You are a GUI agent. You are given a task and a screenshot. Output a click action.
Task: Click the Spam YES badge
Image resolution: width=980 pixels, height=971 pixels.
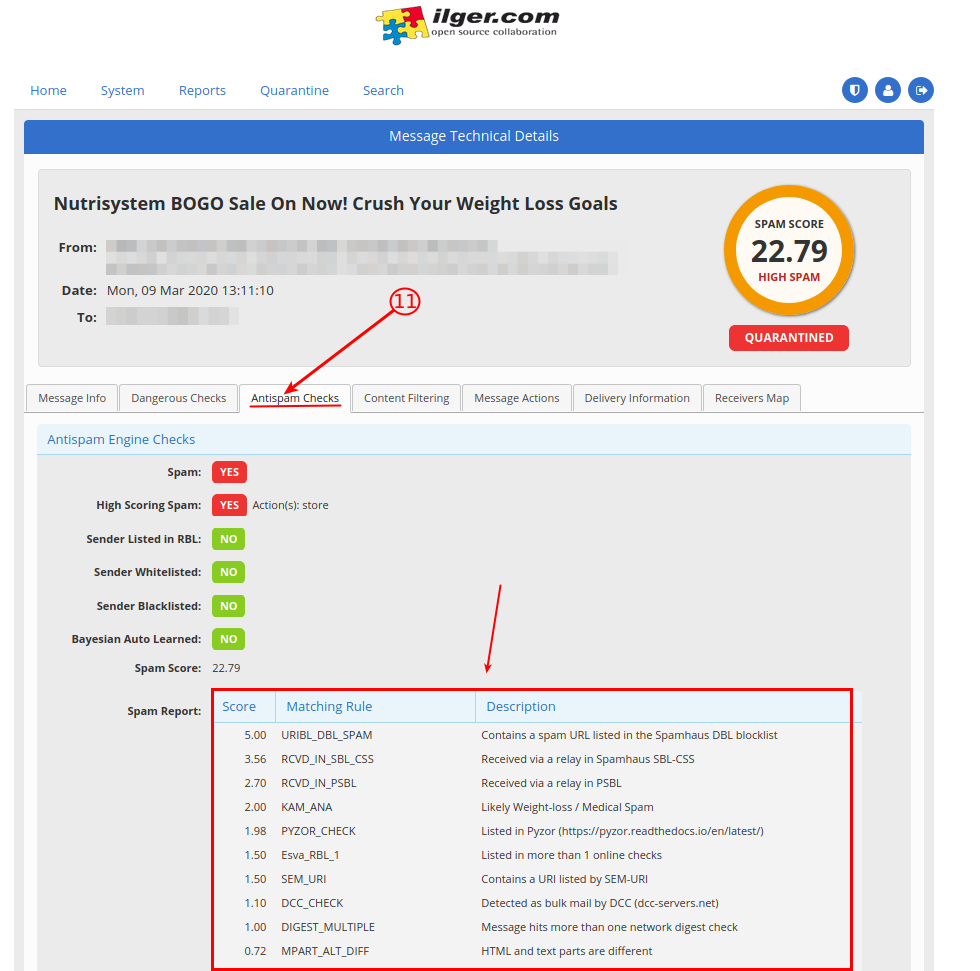click(x=229, y=472)
